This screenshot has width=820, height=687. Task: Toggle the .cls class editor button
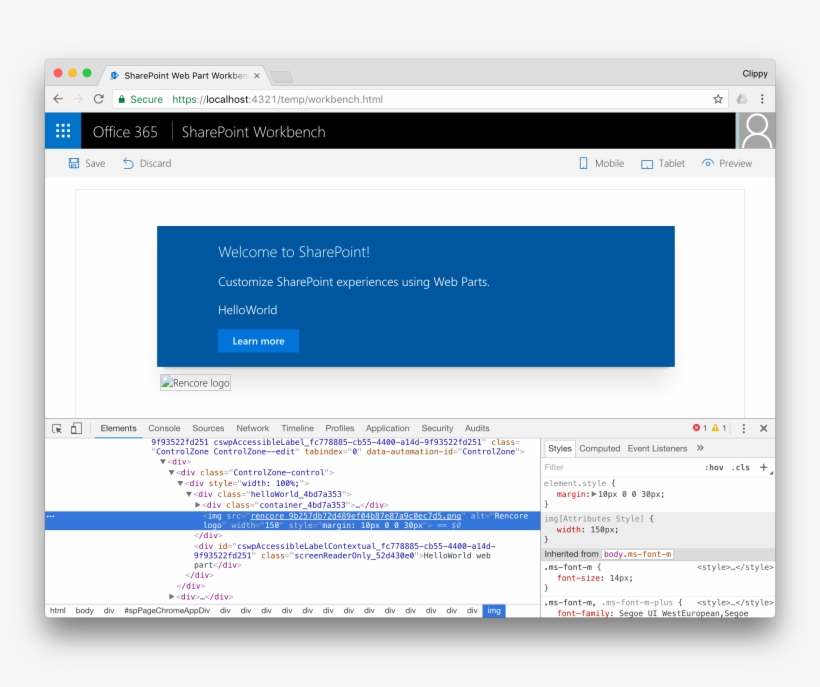pyautogui.click(x=741, y=467)
